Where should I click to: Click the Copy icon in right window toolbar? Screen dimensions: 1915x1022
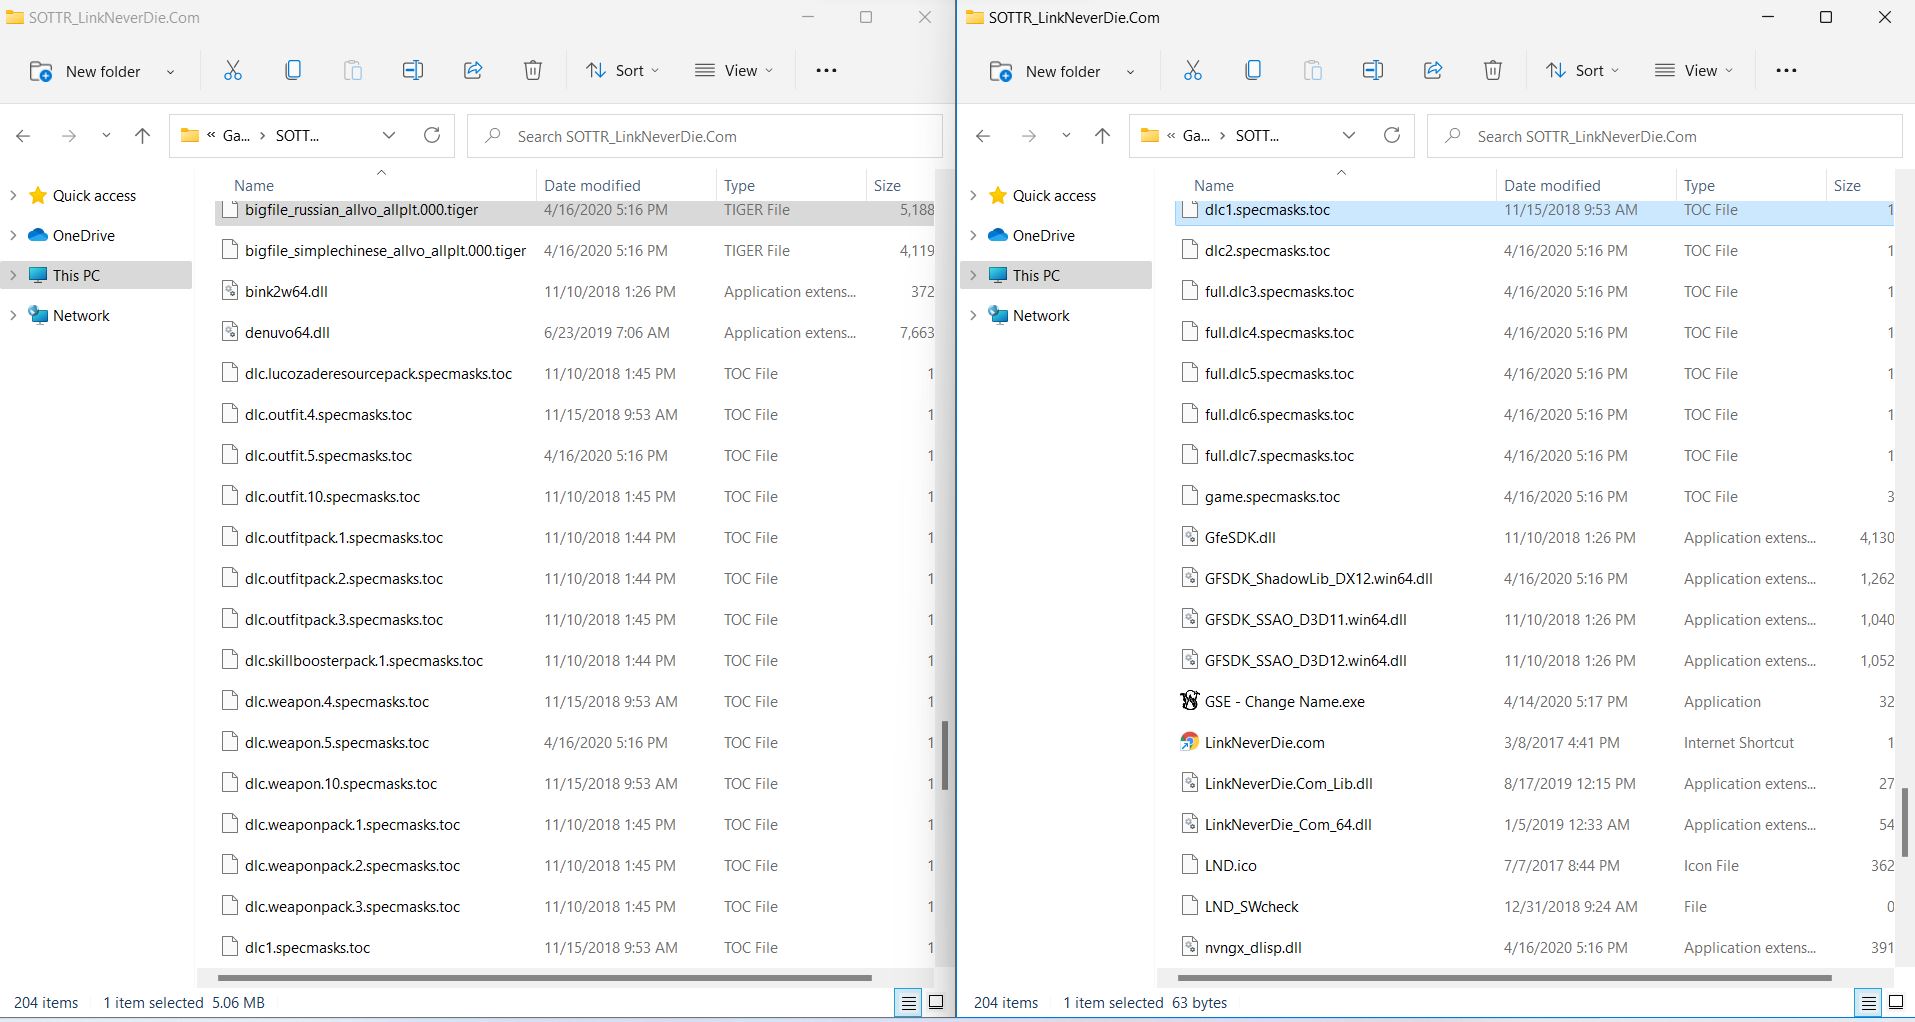point(1253,71)
